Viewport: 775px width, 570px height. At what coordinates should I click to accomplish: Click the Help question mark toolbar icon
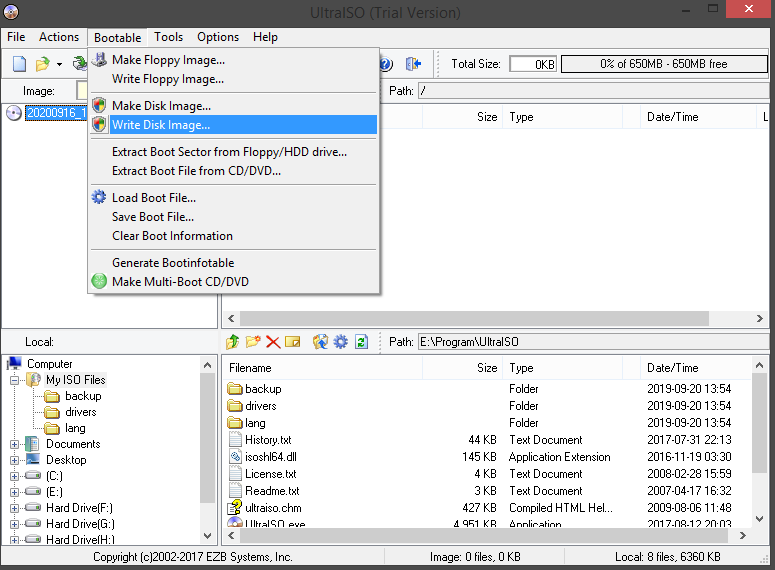pos(386,64)
